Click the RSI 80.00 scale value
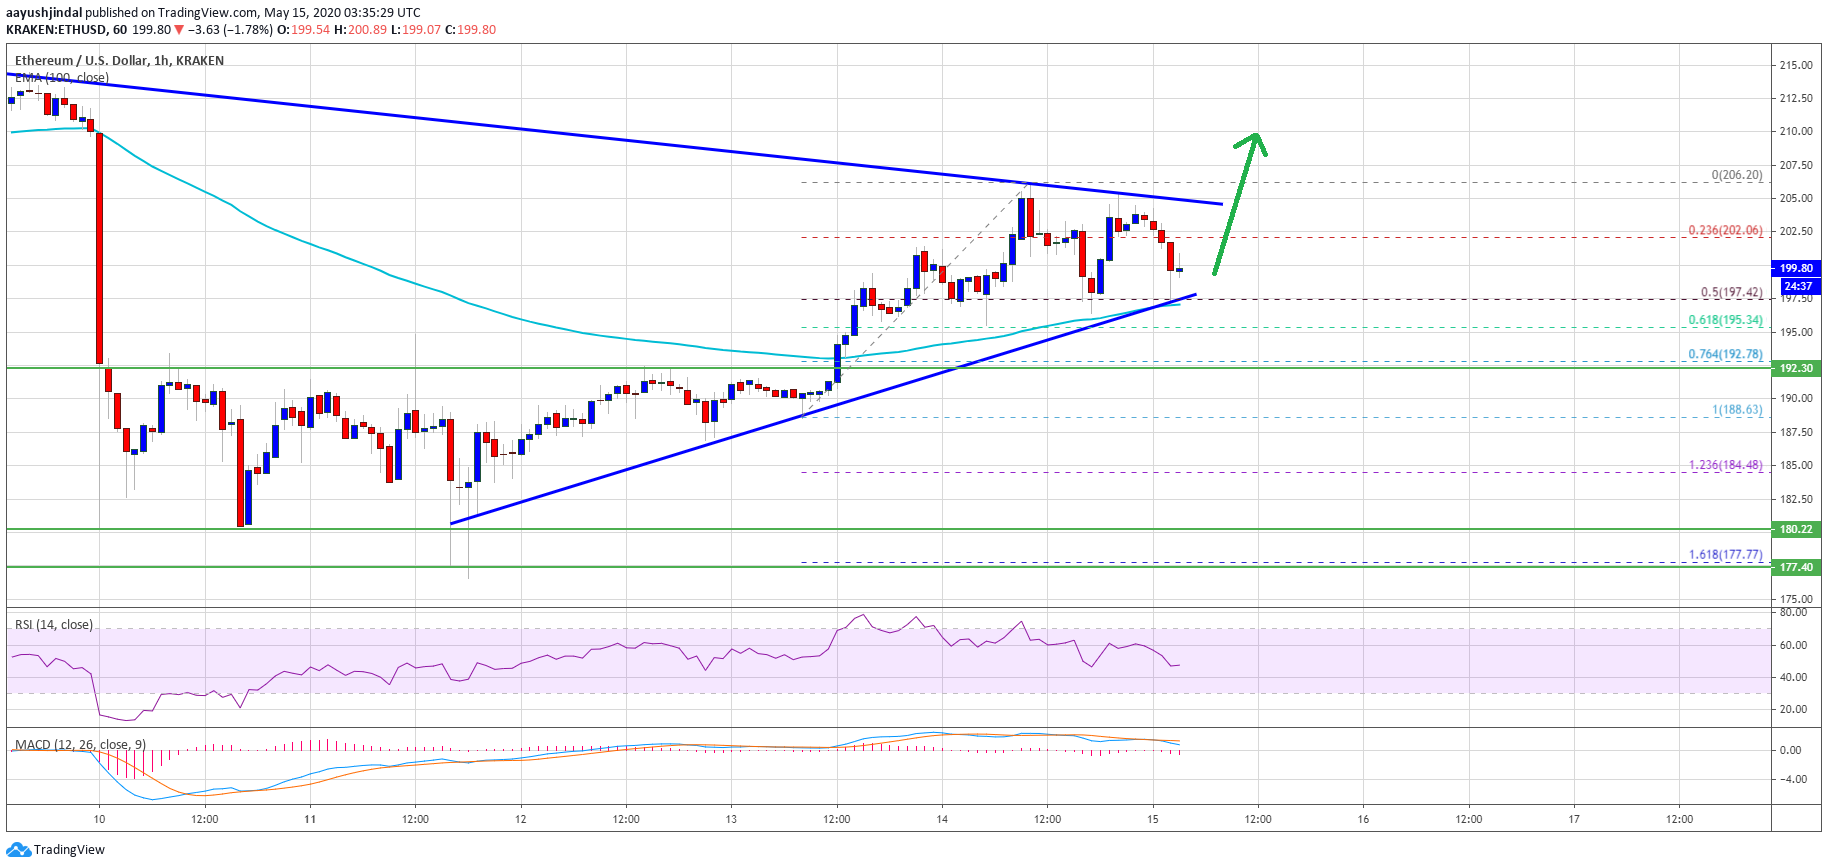 coord(1793,612)
